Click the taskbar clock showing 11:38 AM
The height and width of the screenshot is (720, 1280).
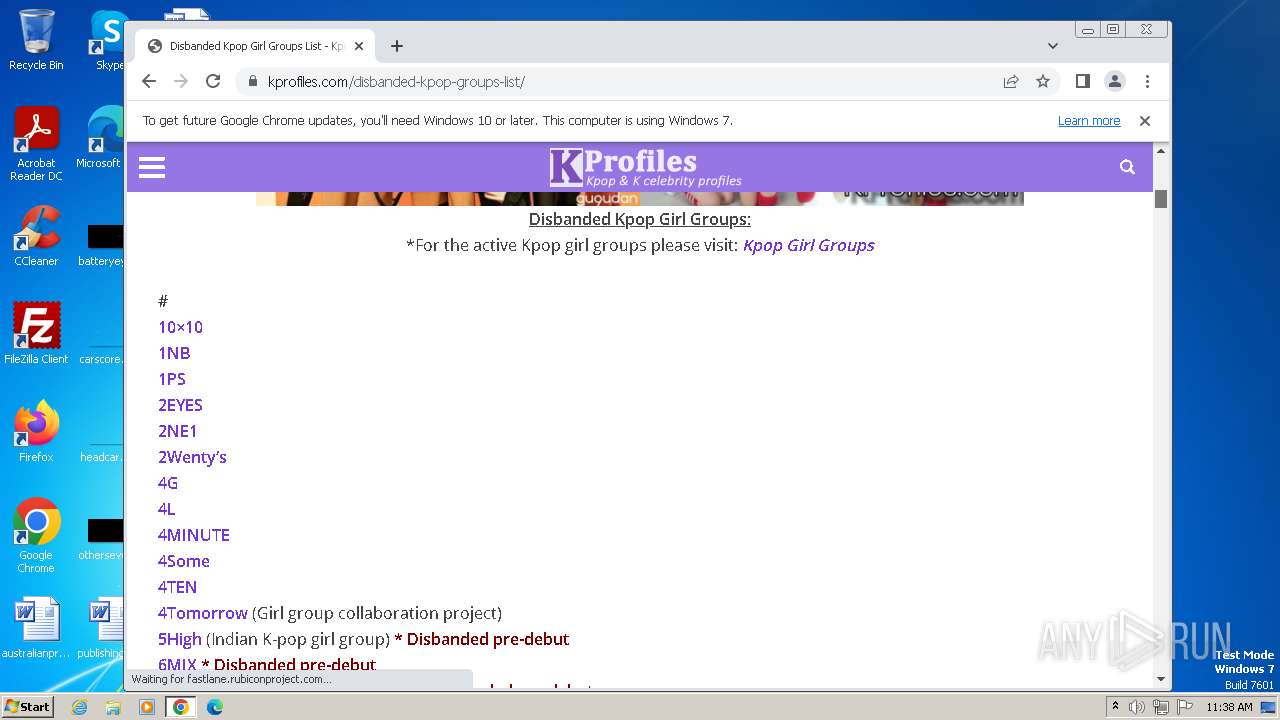pos(1229,707)
